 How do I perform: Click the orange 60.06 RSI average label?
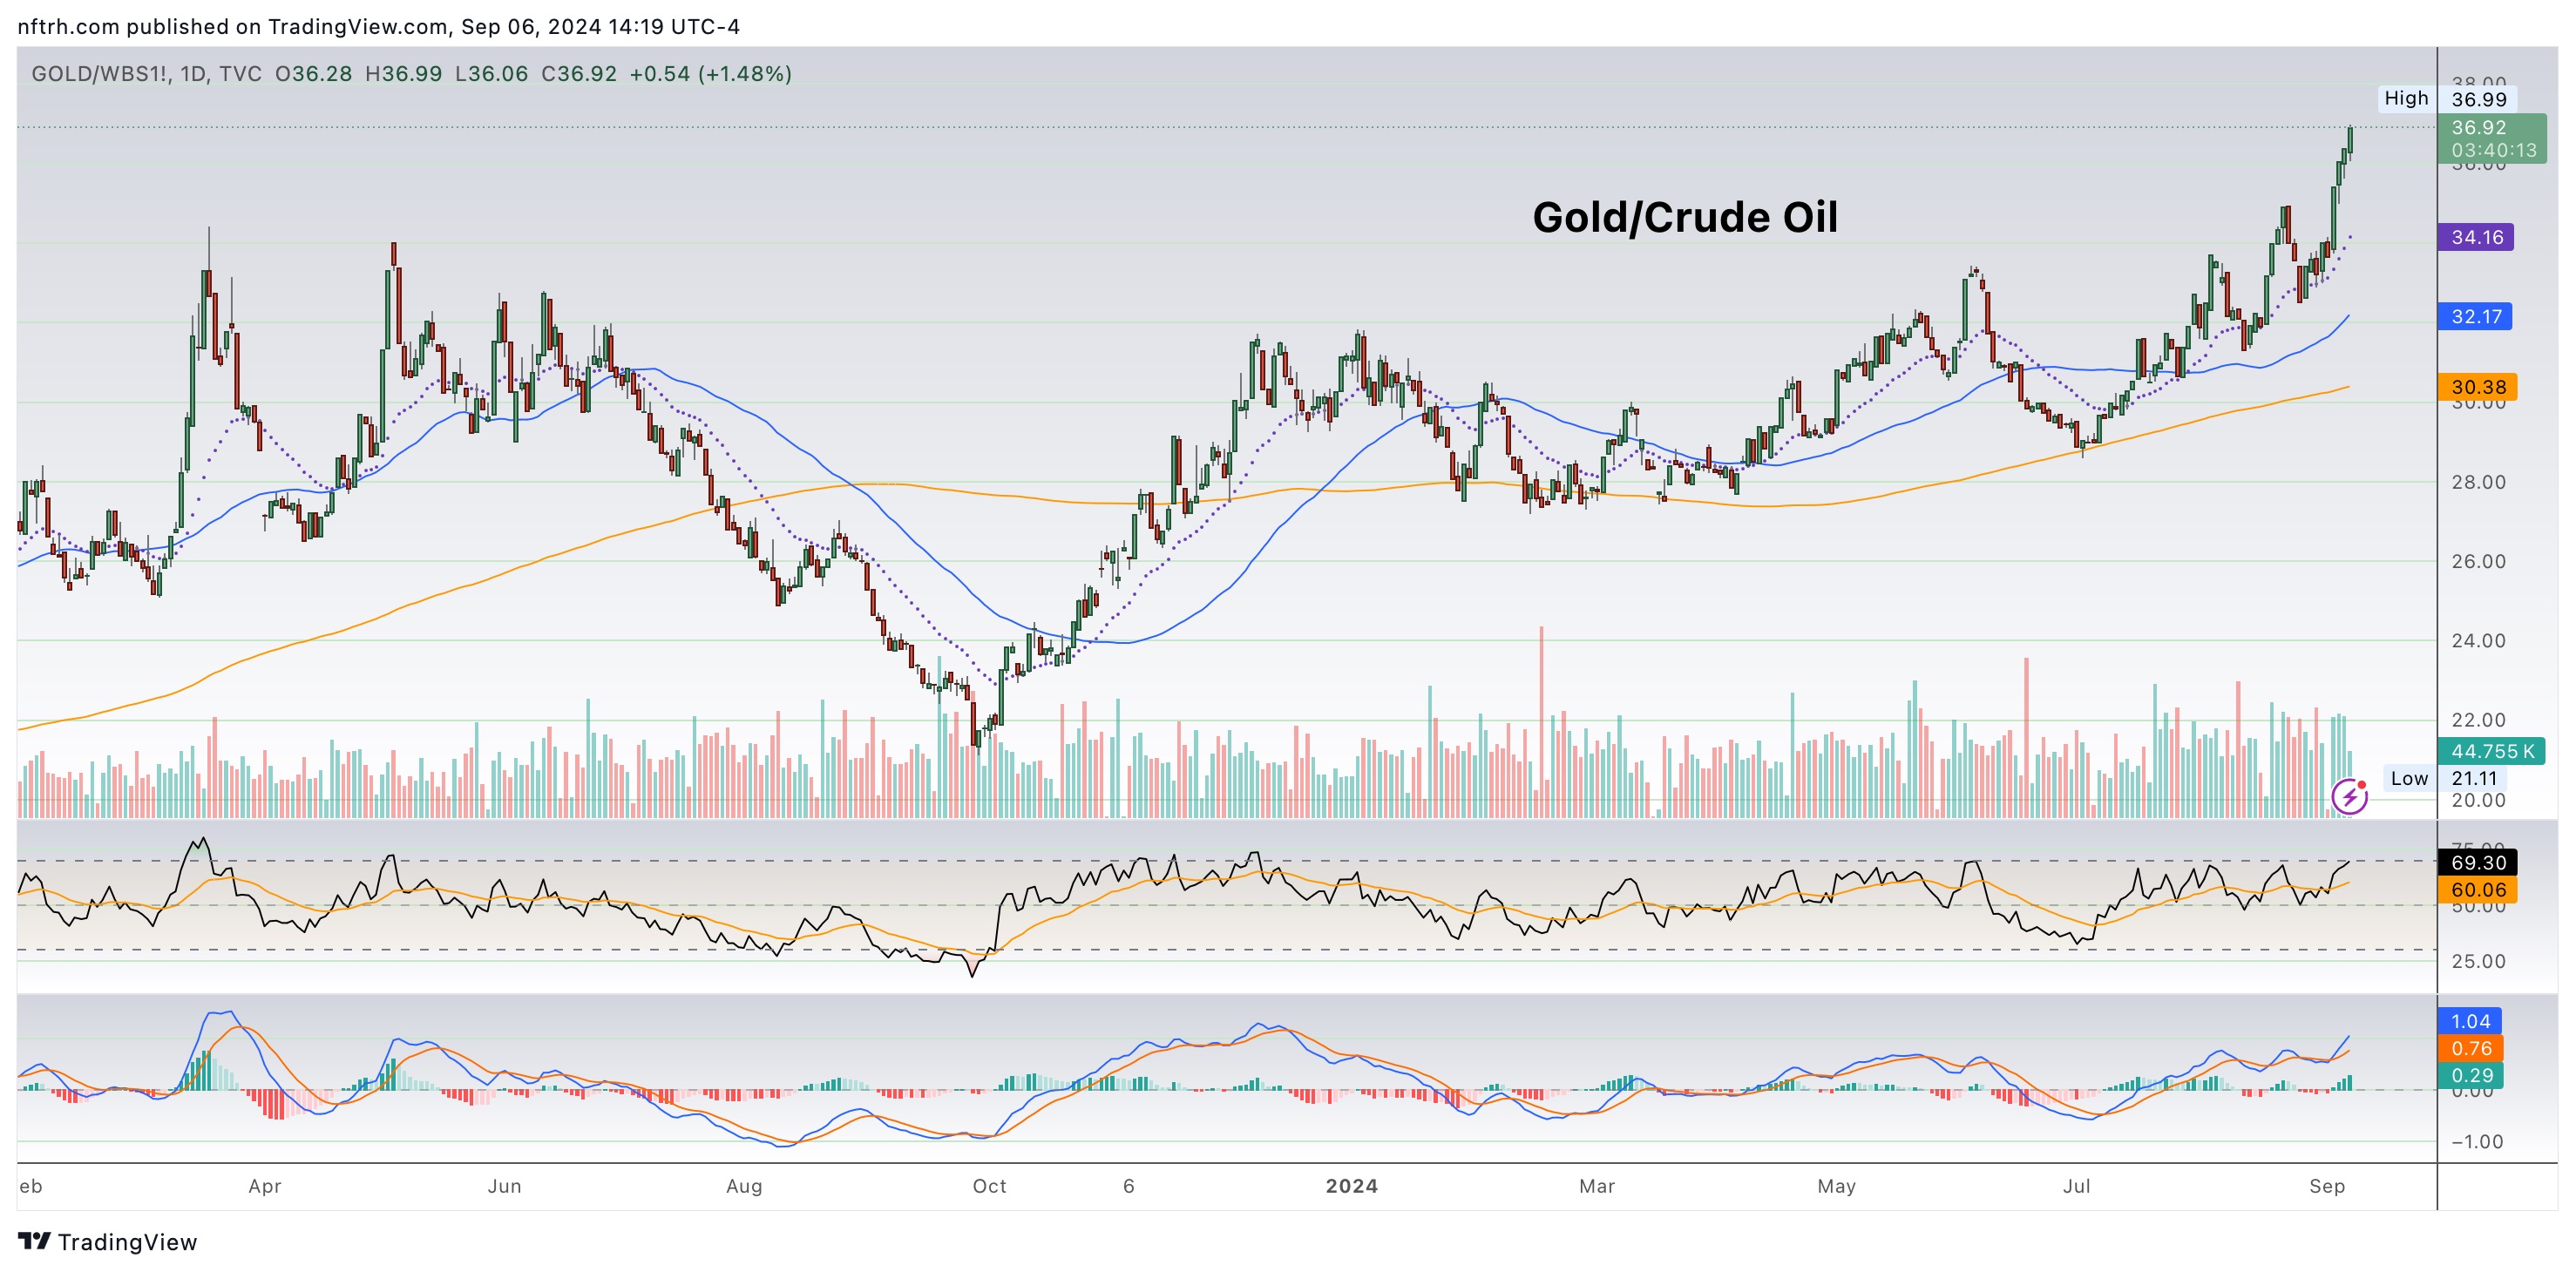(2478, 890)
